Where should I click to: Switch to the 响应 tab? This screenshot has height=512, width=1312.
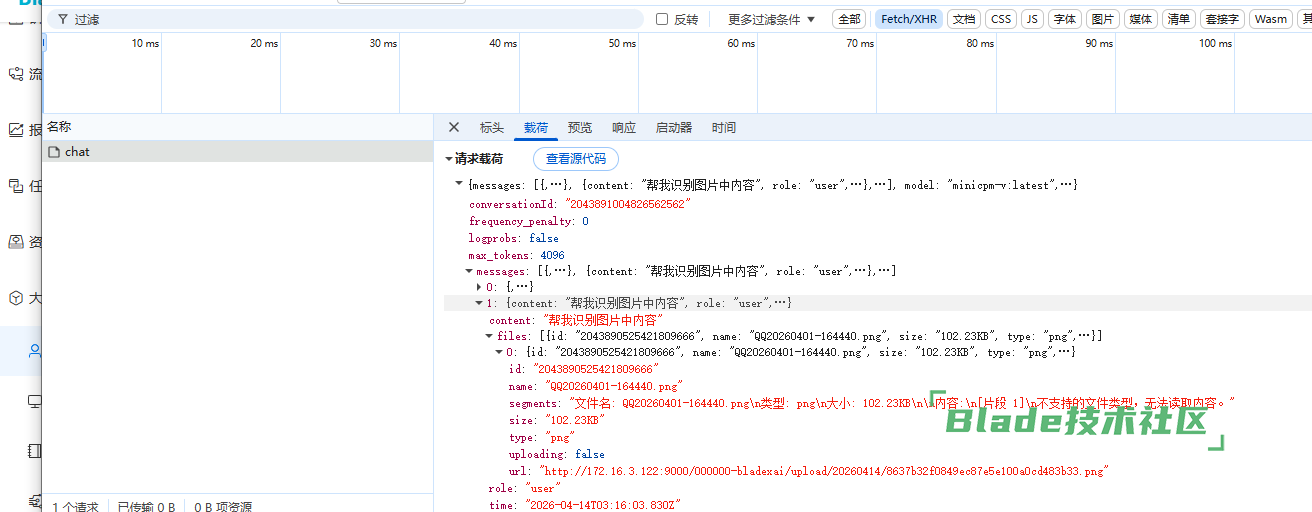624,128
